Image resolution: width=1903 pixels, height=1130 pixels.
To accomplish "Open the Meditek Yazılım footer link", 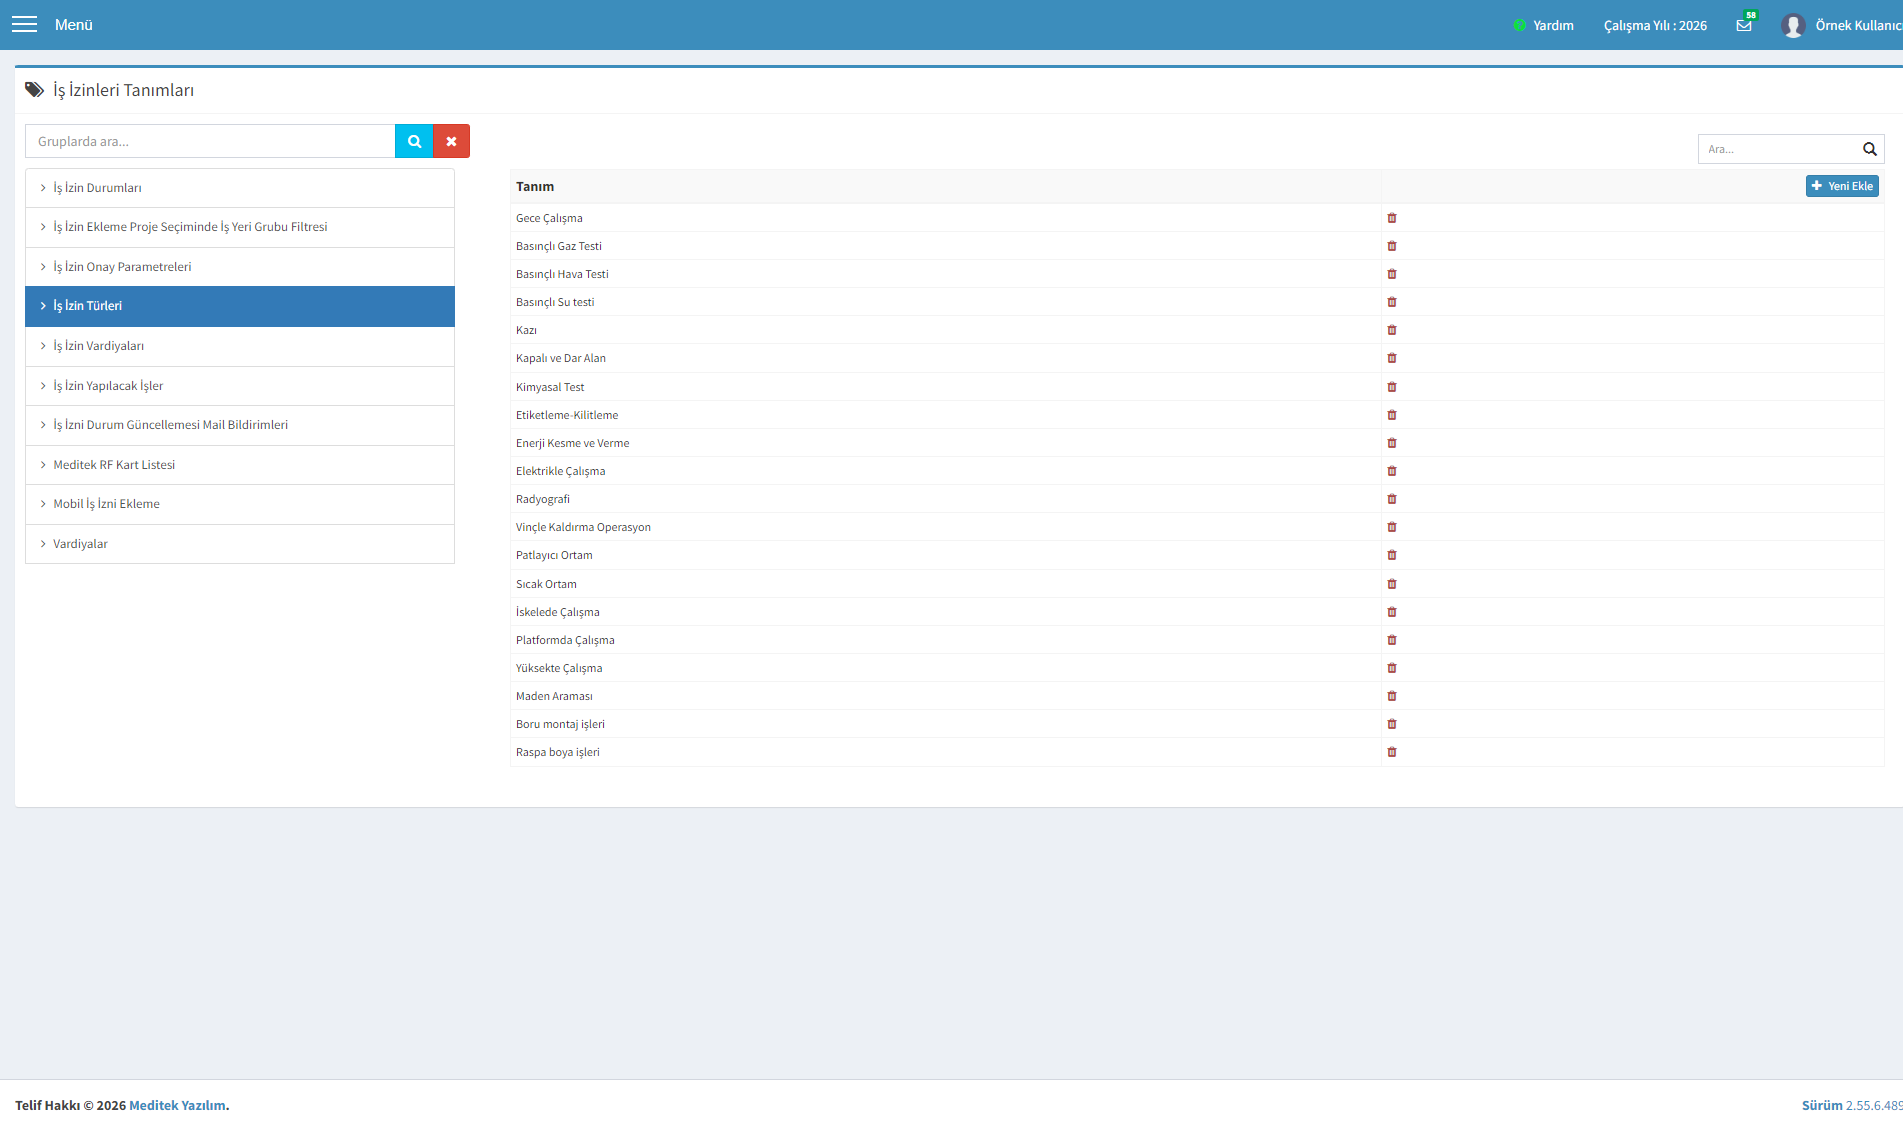I will [177, 1105].
